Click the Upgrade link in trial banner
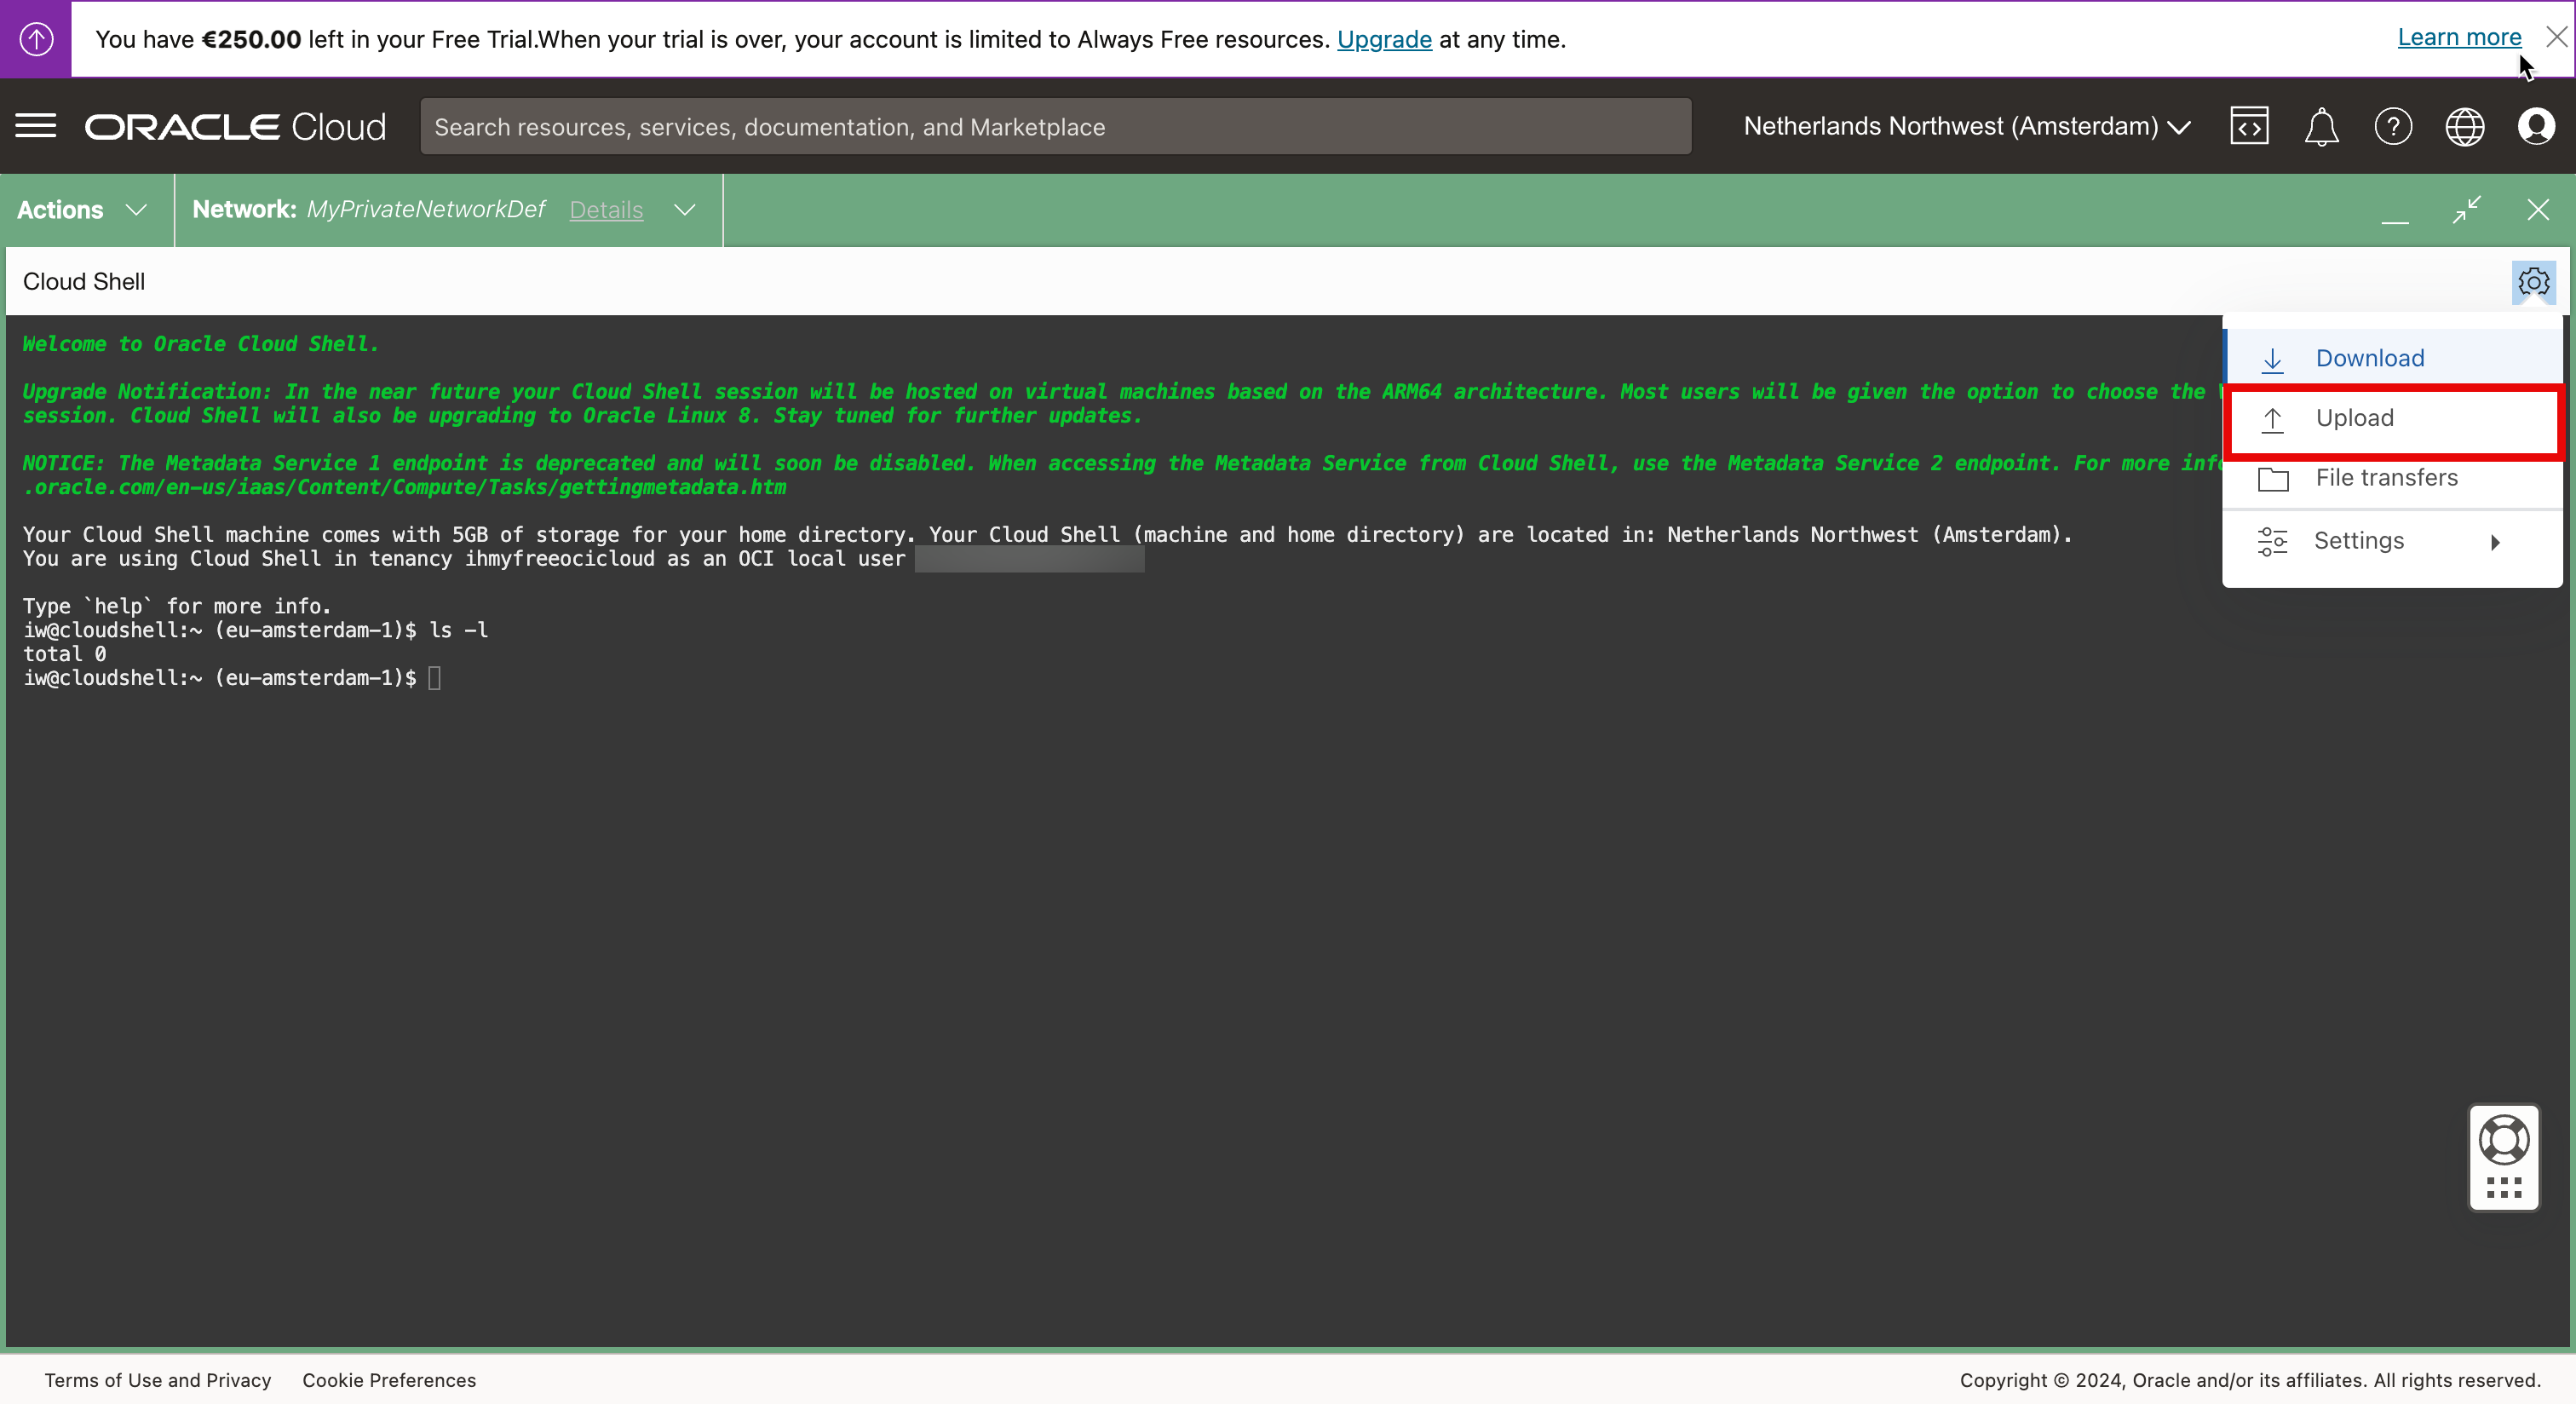The image size is (2576, 1404). pos(1384,40)
